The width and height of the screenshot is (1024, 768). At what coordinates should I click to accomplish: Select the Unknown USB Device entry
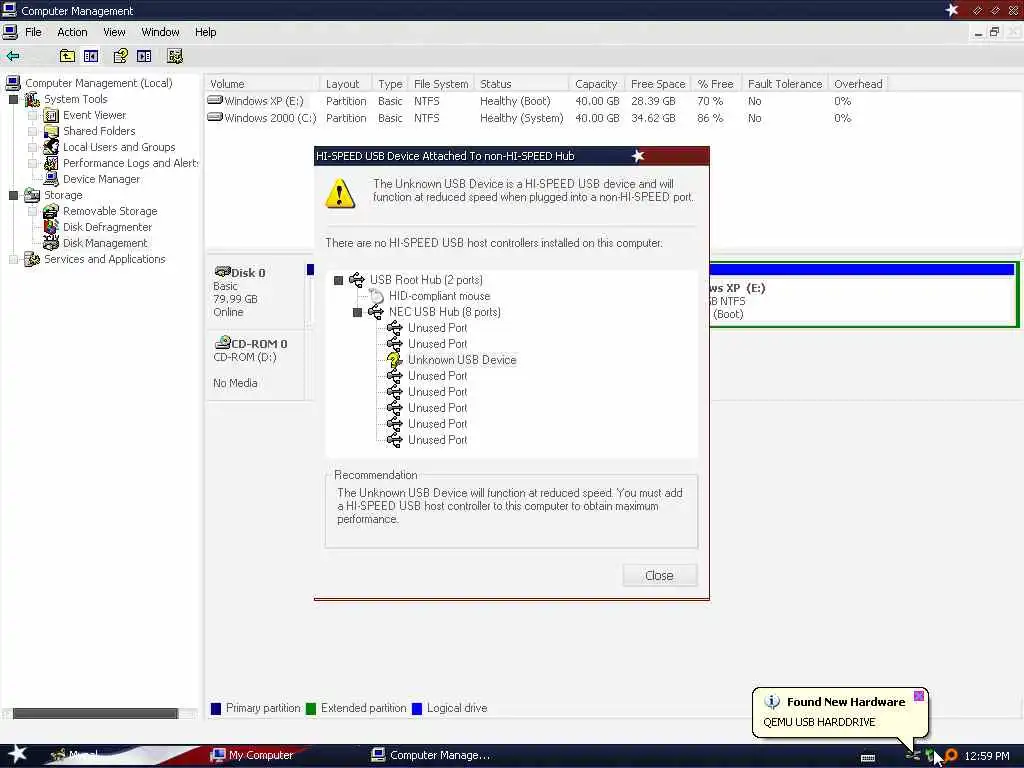tap(462, 360)
